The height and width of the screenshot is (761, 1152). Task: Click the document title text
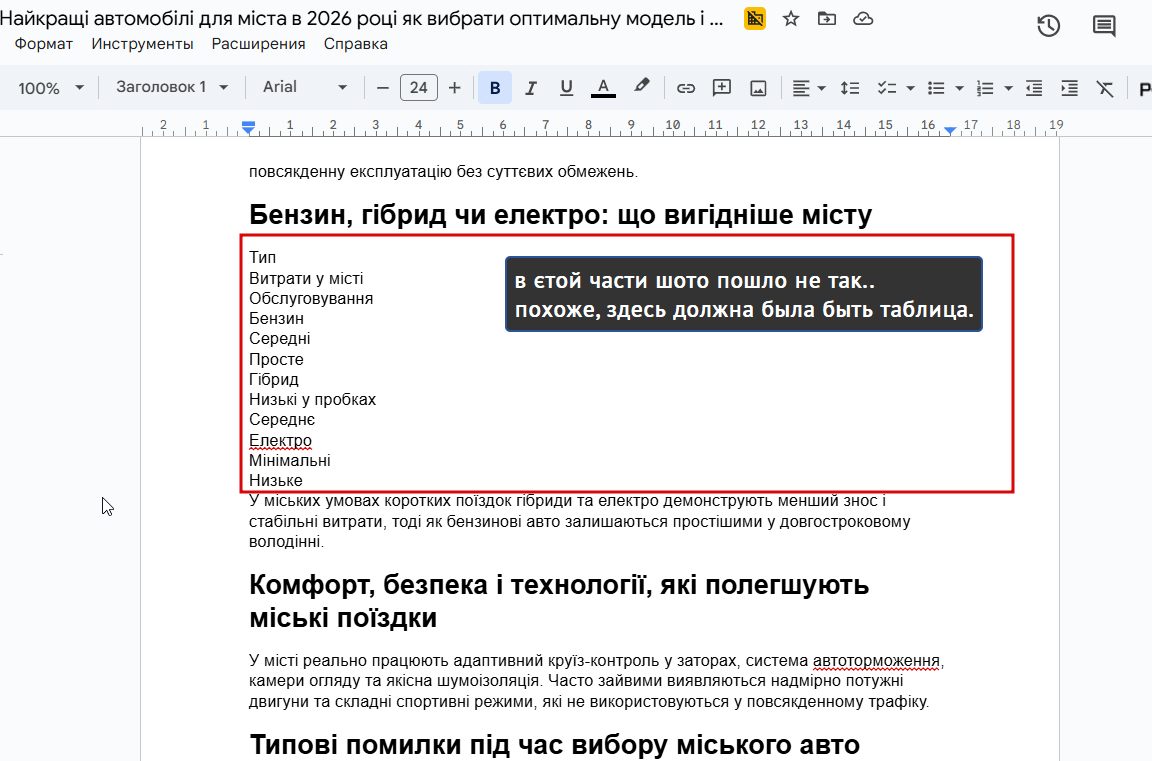(361, 18)
